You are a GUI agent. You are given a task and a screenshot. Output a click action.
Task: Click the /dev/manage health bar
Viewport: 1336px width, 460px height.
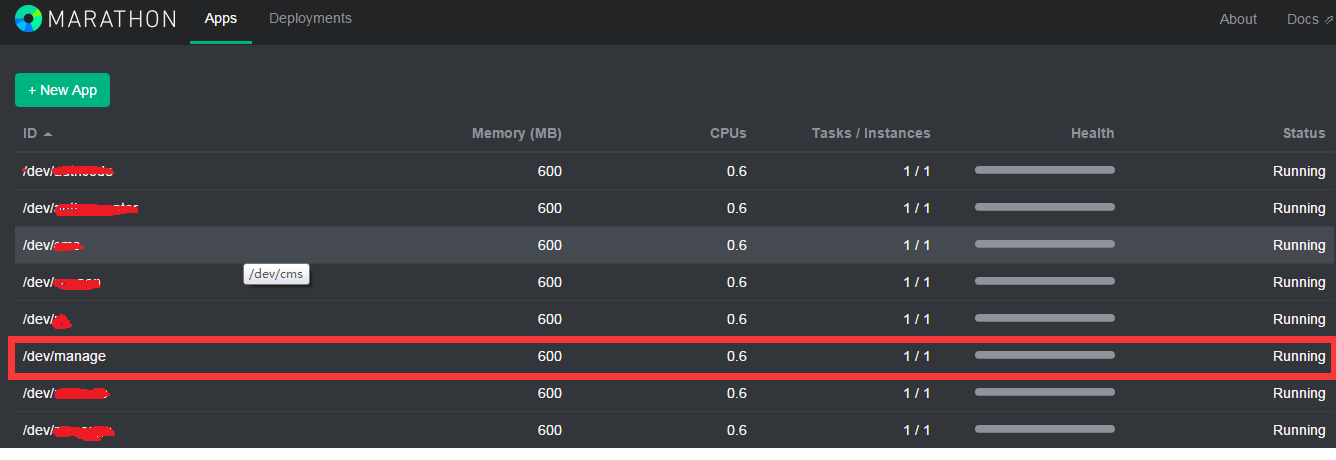(x=1044, y=355)
